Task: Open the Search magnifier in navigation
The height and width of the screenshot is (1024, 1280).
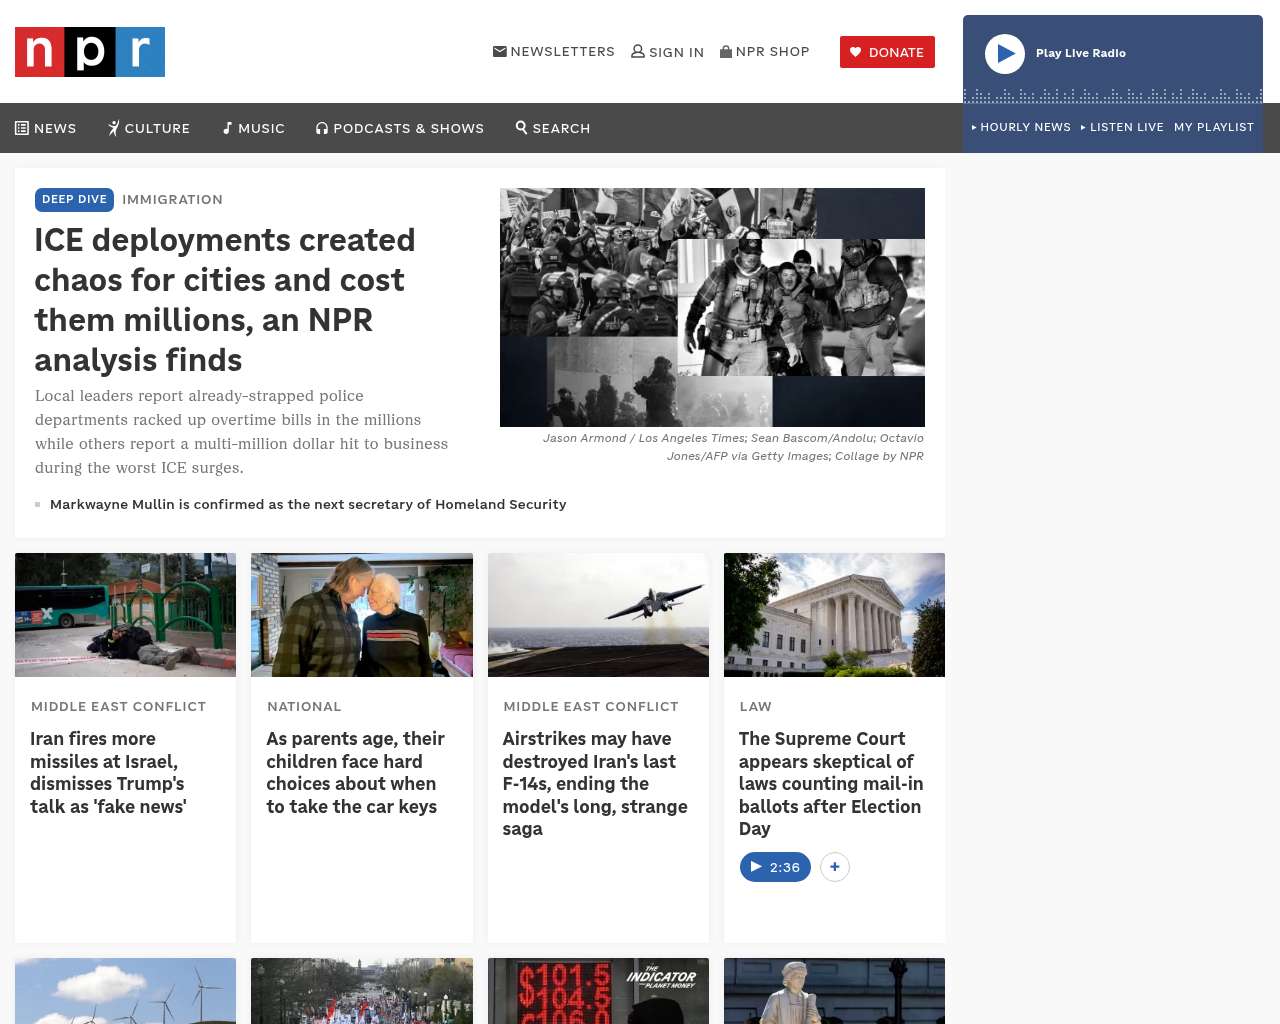Action: click(553, 128)
